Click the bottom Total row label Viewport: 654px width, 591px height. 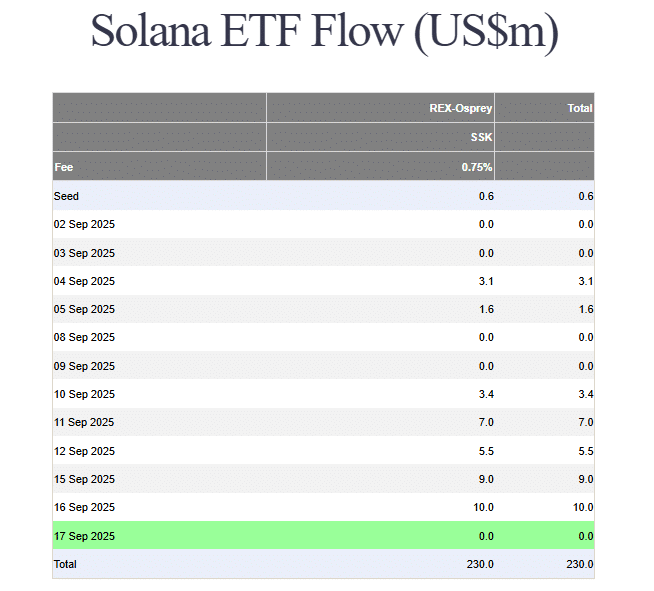(x=65, y=564)
